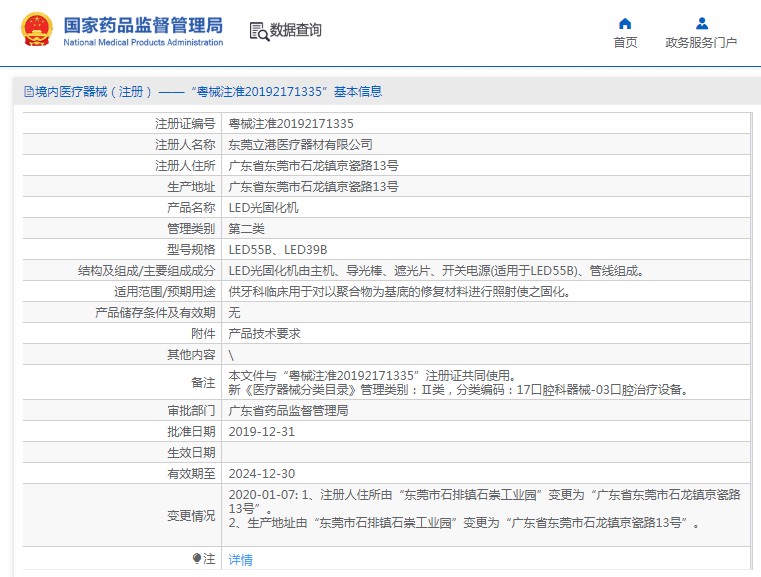This screenshot has height=577, width=761.
Task: Click the 注册证编号 row label
Action: coord(185,124)
